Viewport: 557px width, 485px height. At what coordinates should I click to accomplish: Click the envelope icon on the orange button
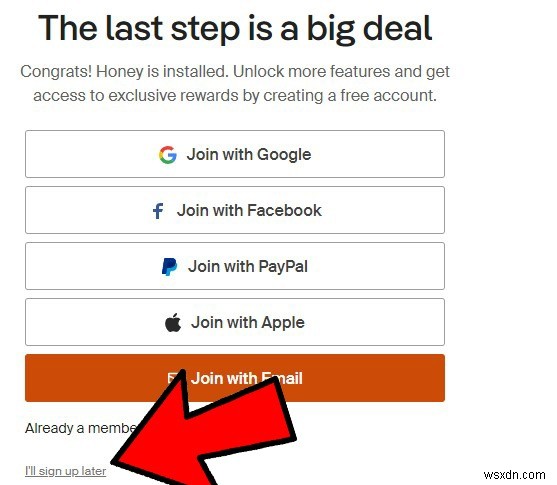point(172,378)
